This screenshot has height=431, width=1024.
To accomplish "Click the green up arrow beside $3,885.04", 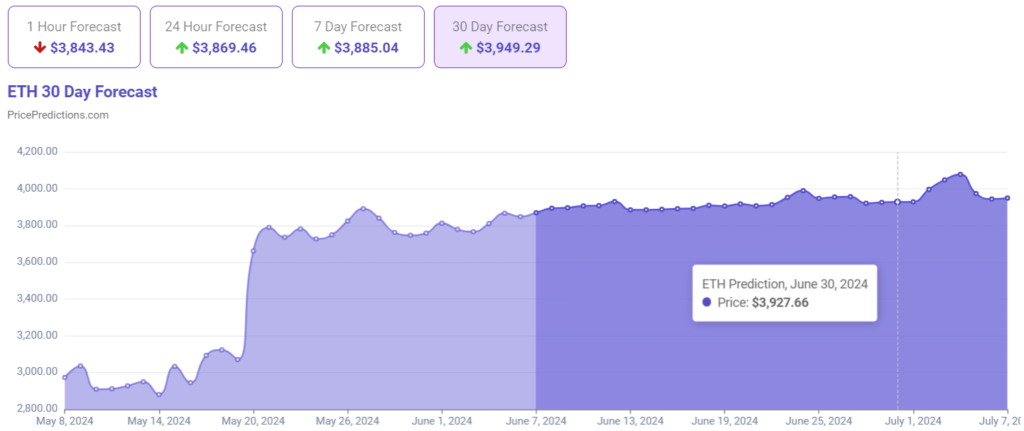I will 323,47.
